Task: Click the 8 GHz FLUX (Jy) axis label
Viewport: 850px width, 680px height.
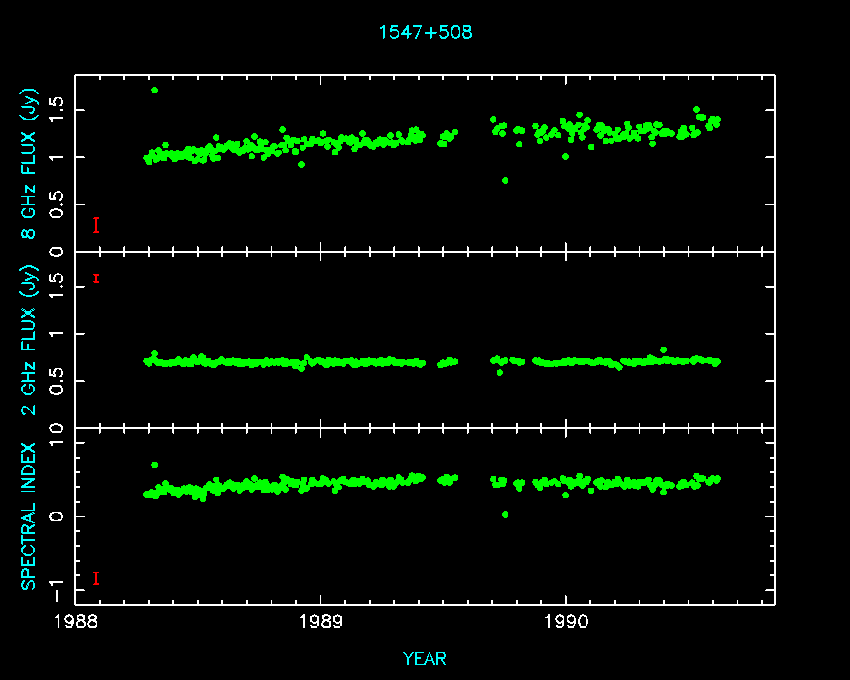Action: 30,165
